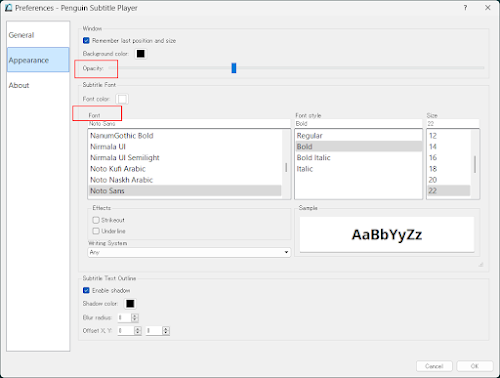Open the Font color swatch
Screen dimensions: 500x378
click(x=122, y=99)
